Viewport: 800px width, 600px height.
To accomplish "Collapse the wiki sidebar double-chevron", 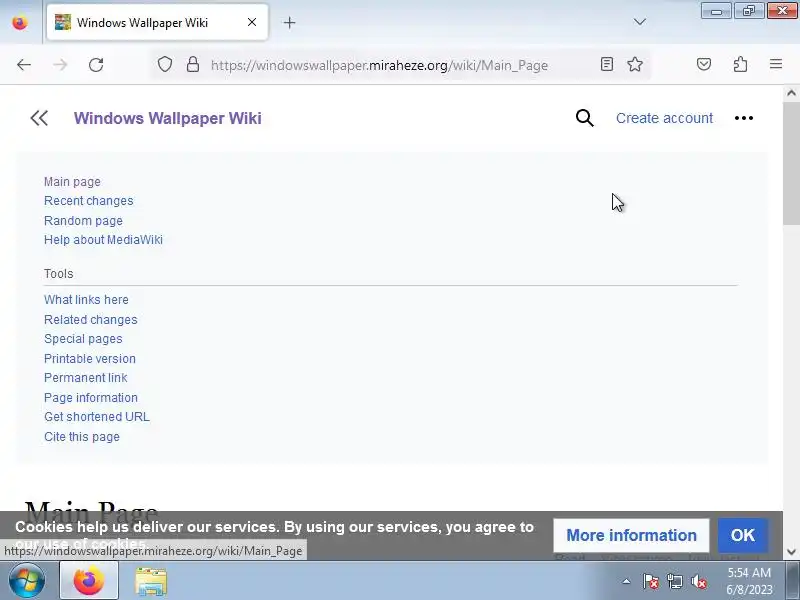I will click(x=39, y=118).
